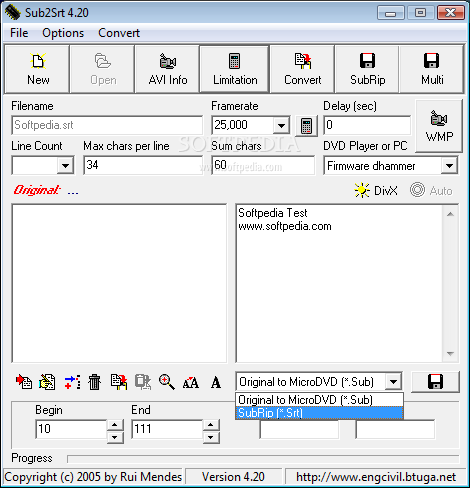Click the greyed Open toolbar button
Viewport: 470px width, 488px height.
[x=102, y=69]
